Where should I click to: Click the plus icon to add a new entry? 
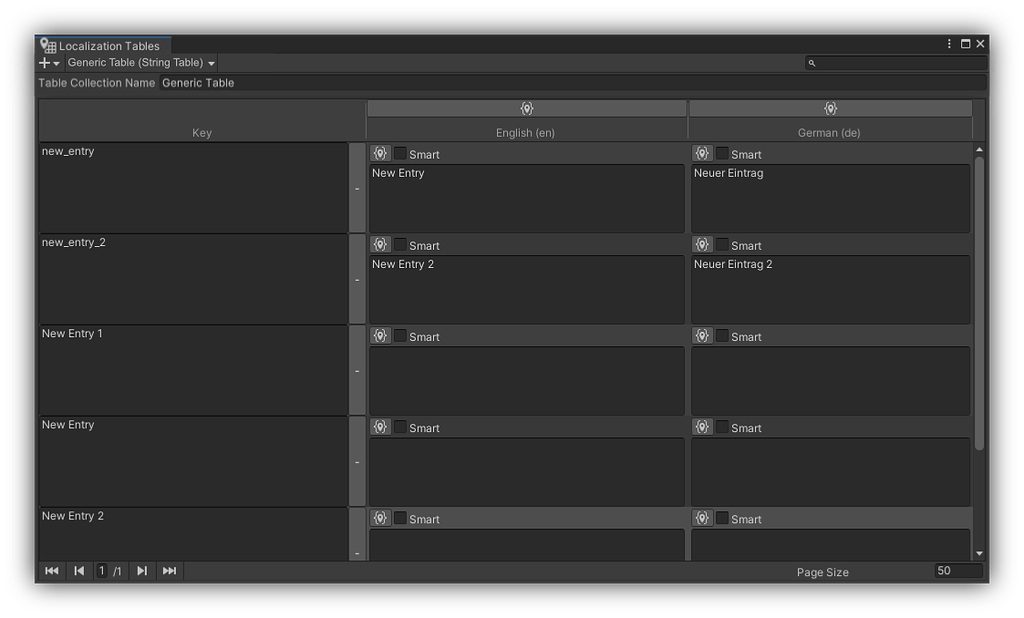(42, 62)
